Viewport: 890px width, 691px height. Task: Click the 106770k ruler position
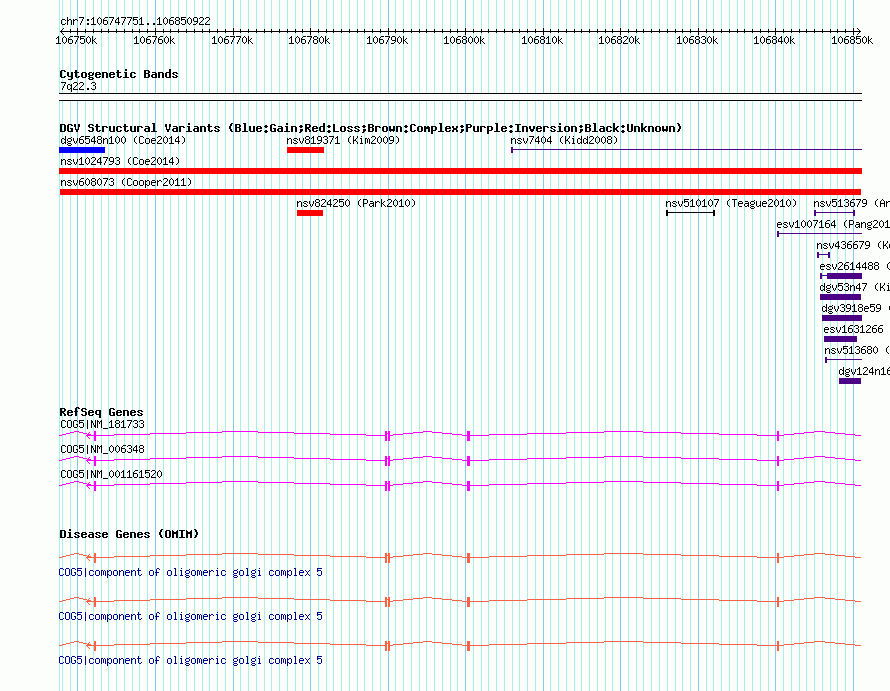click(232, 40)
